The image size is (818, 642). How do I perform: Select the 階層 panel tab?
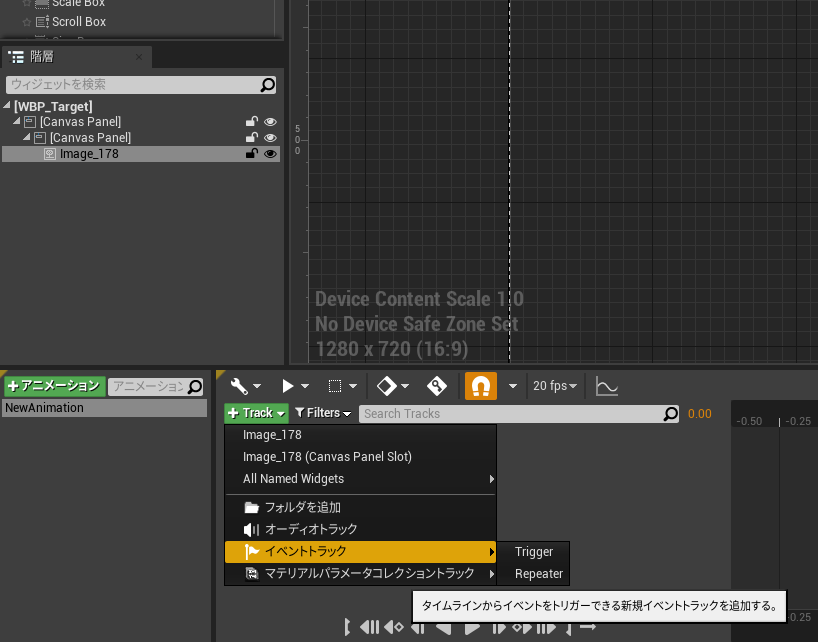[x=77, y=57]
